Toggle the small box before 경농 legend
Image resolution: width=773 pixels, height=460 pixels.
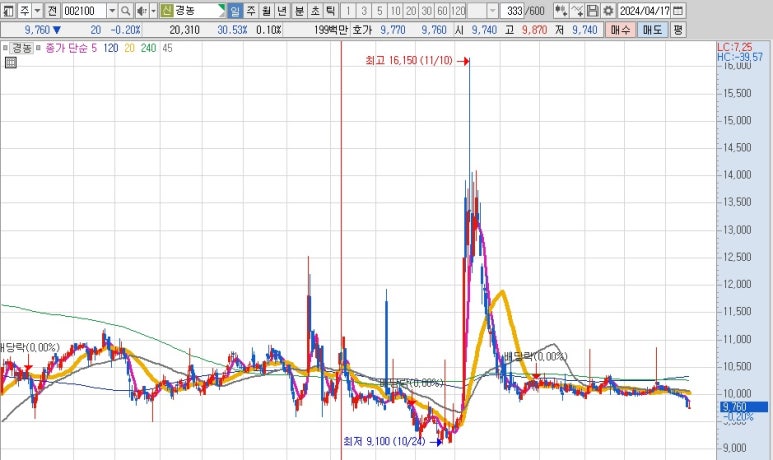pyautogui.click(x=5, y=48)
